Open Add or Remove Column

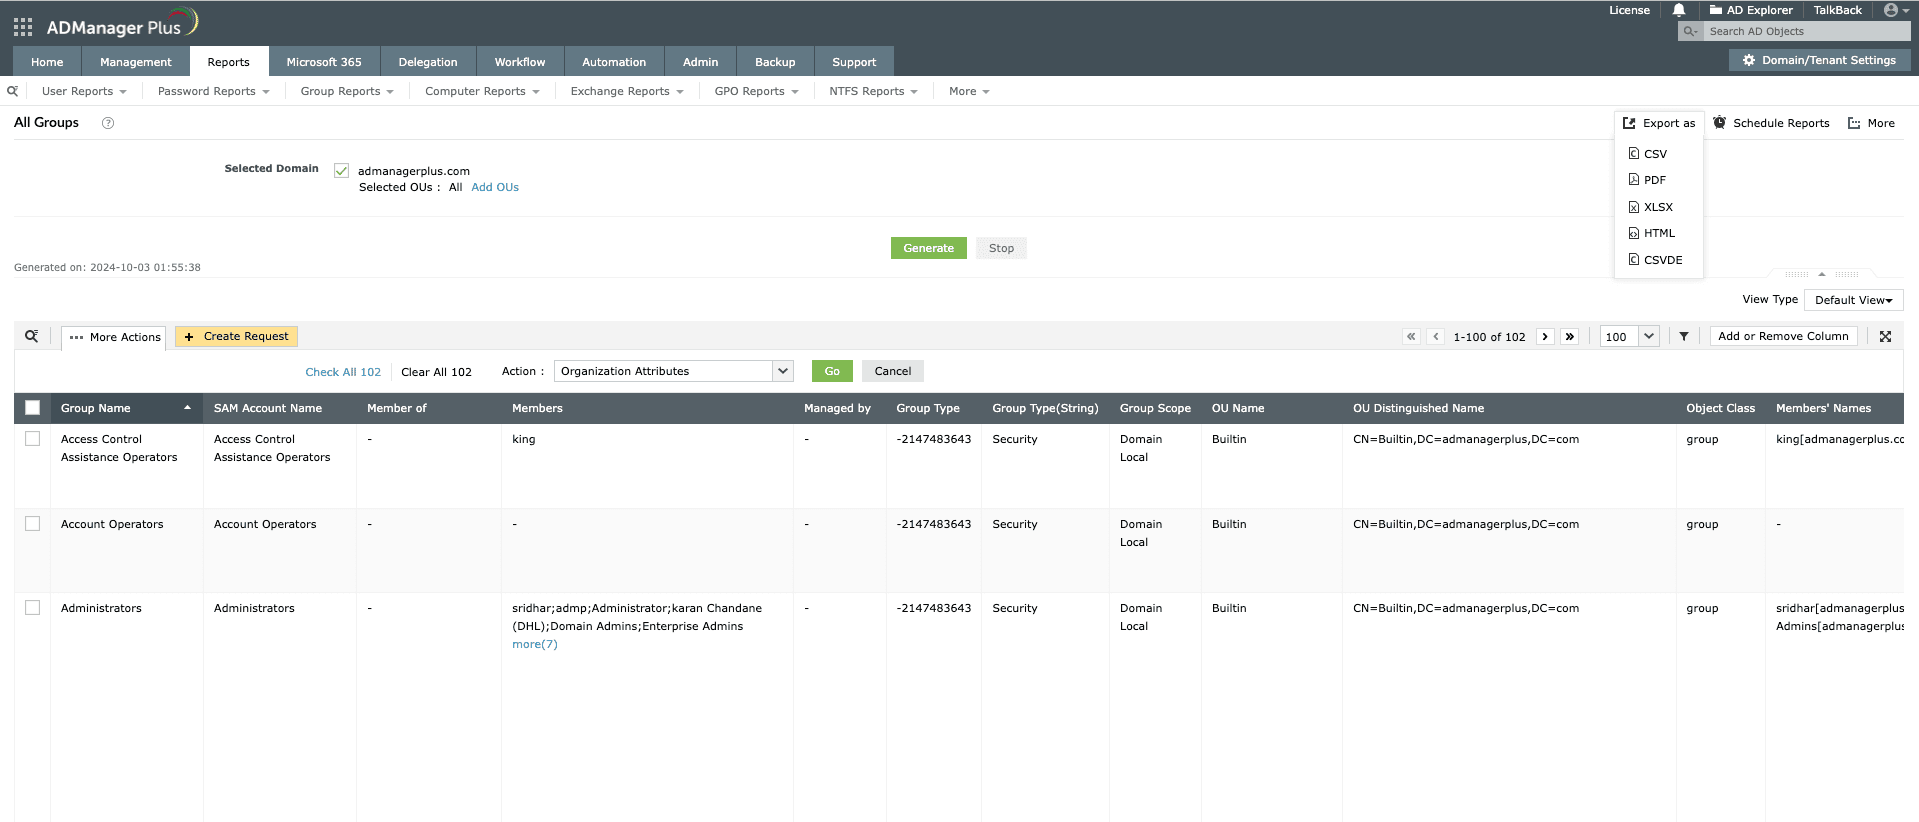[1783, 336]
